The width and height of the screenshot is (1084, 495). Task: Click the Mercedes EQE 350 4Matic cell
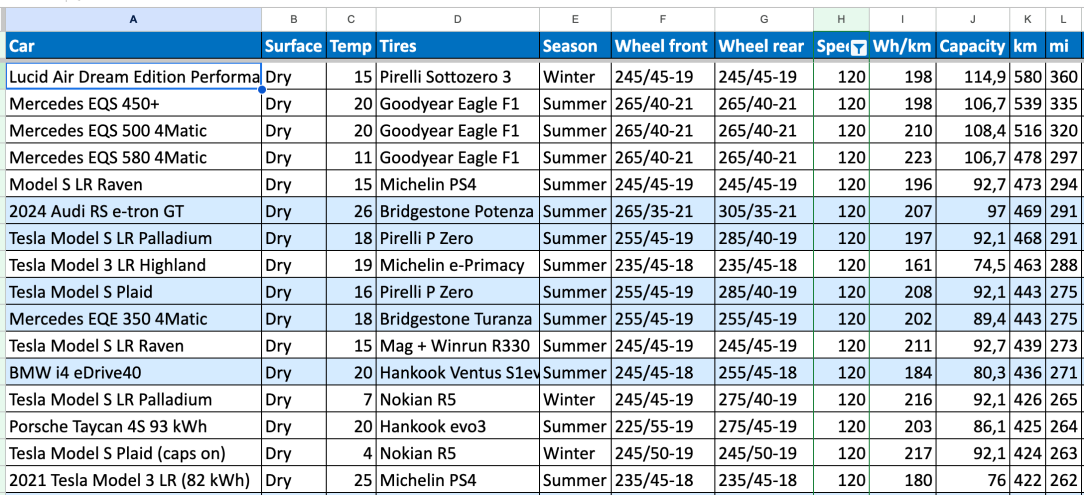[133, 319]
